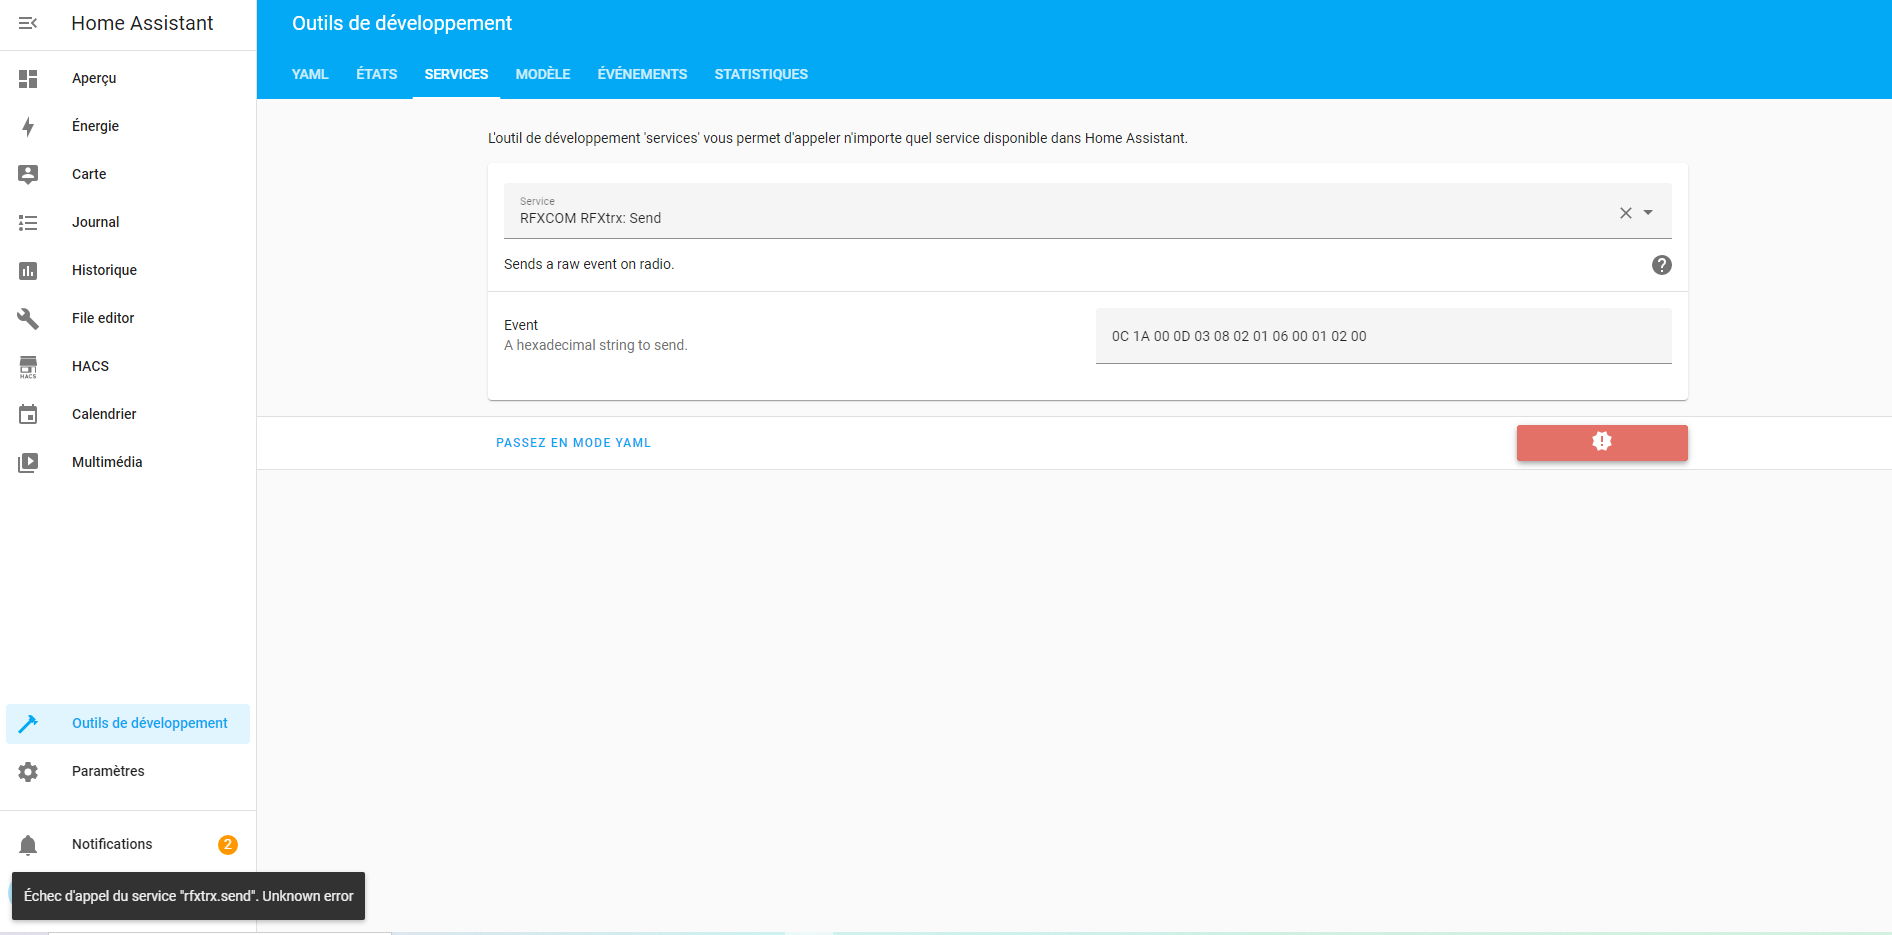
Task: Open the File editor wrench icon
Action: click(x=28, y=318)
